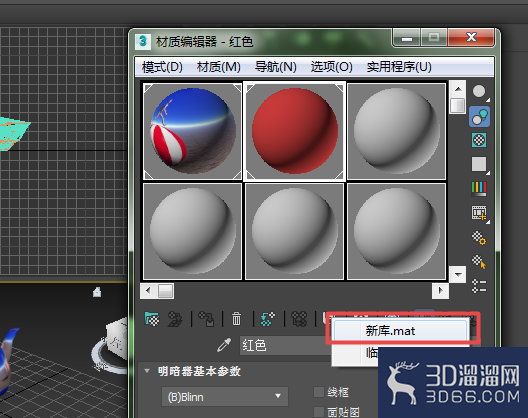Open the 模式(D) menu

[162, 67]
